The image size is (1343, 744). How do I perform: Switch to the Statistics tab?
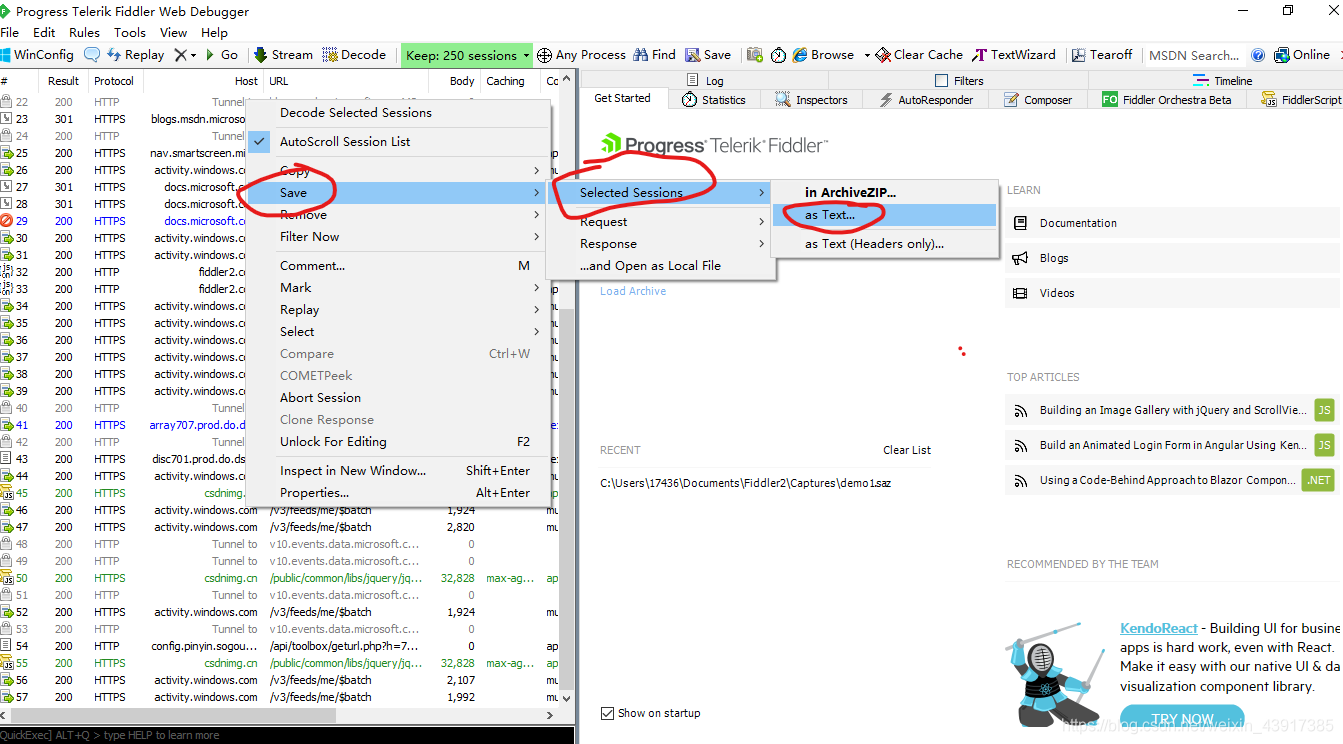click(x=714, y=100)
